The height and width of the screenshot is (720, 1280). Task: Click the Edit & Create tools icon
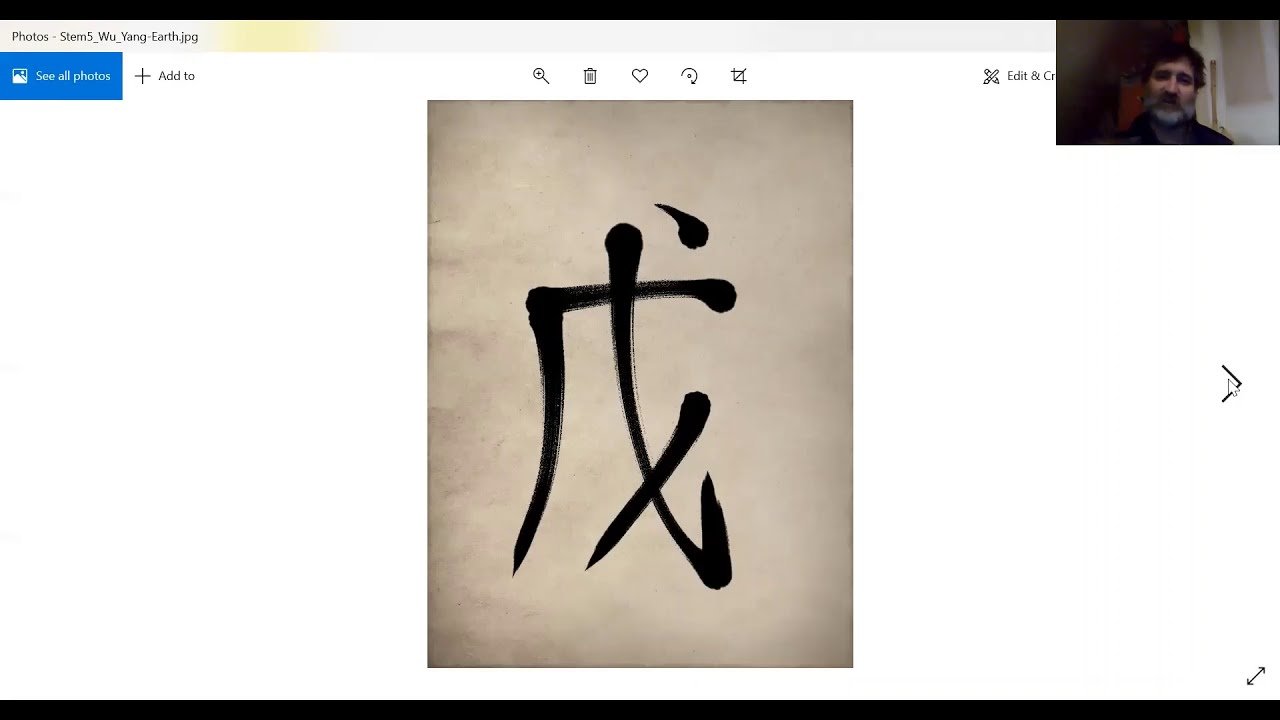click(x=991, y=76)
